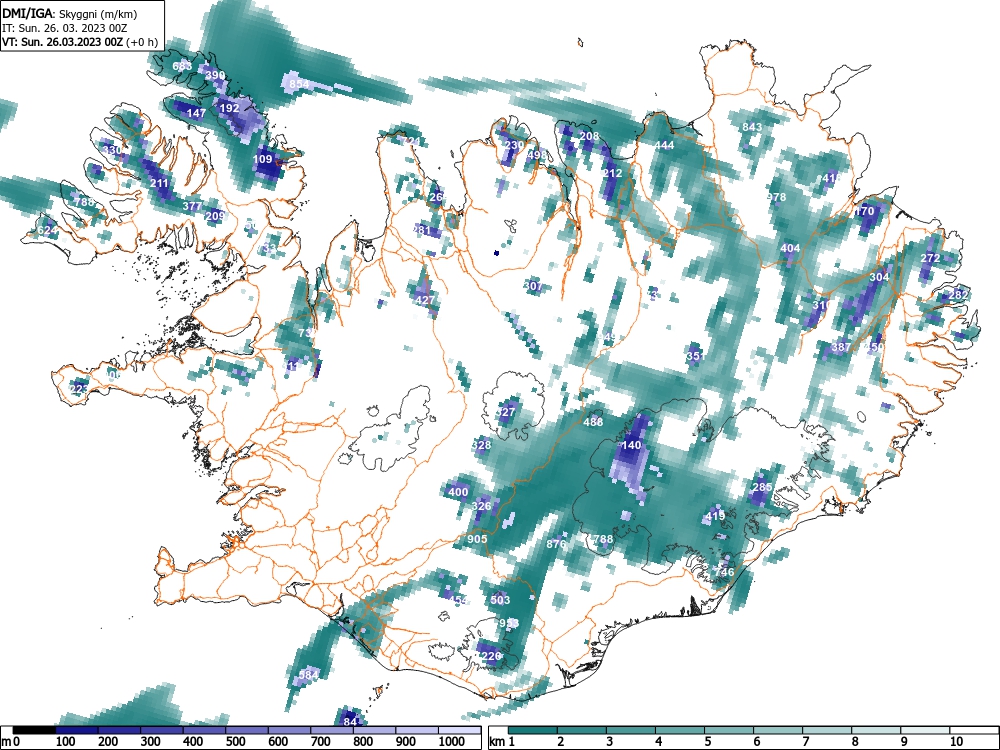The height and width of the screenshot is (750, 1000).
Task: Click the 488 visibility value
Action: 593,422
